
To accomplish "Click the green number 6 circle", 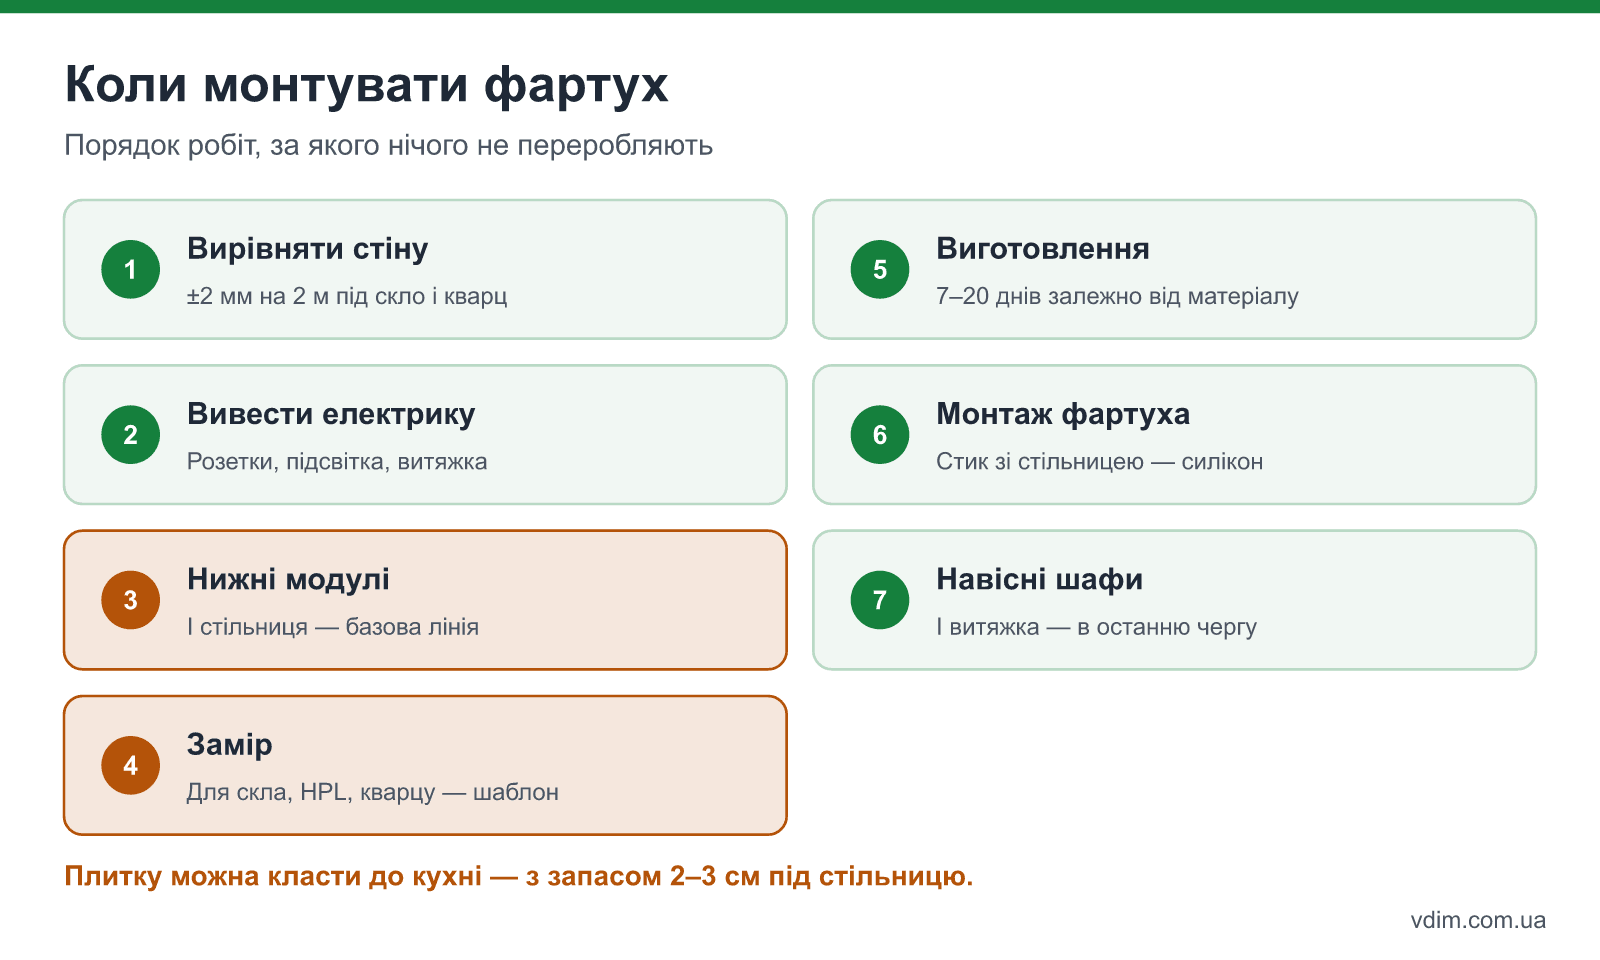I will [x=880, y=435].
